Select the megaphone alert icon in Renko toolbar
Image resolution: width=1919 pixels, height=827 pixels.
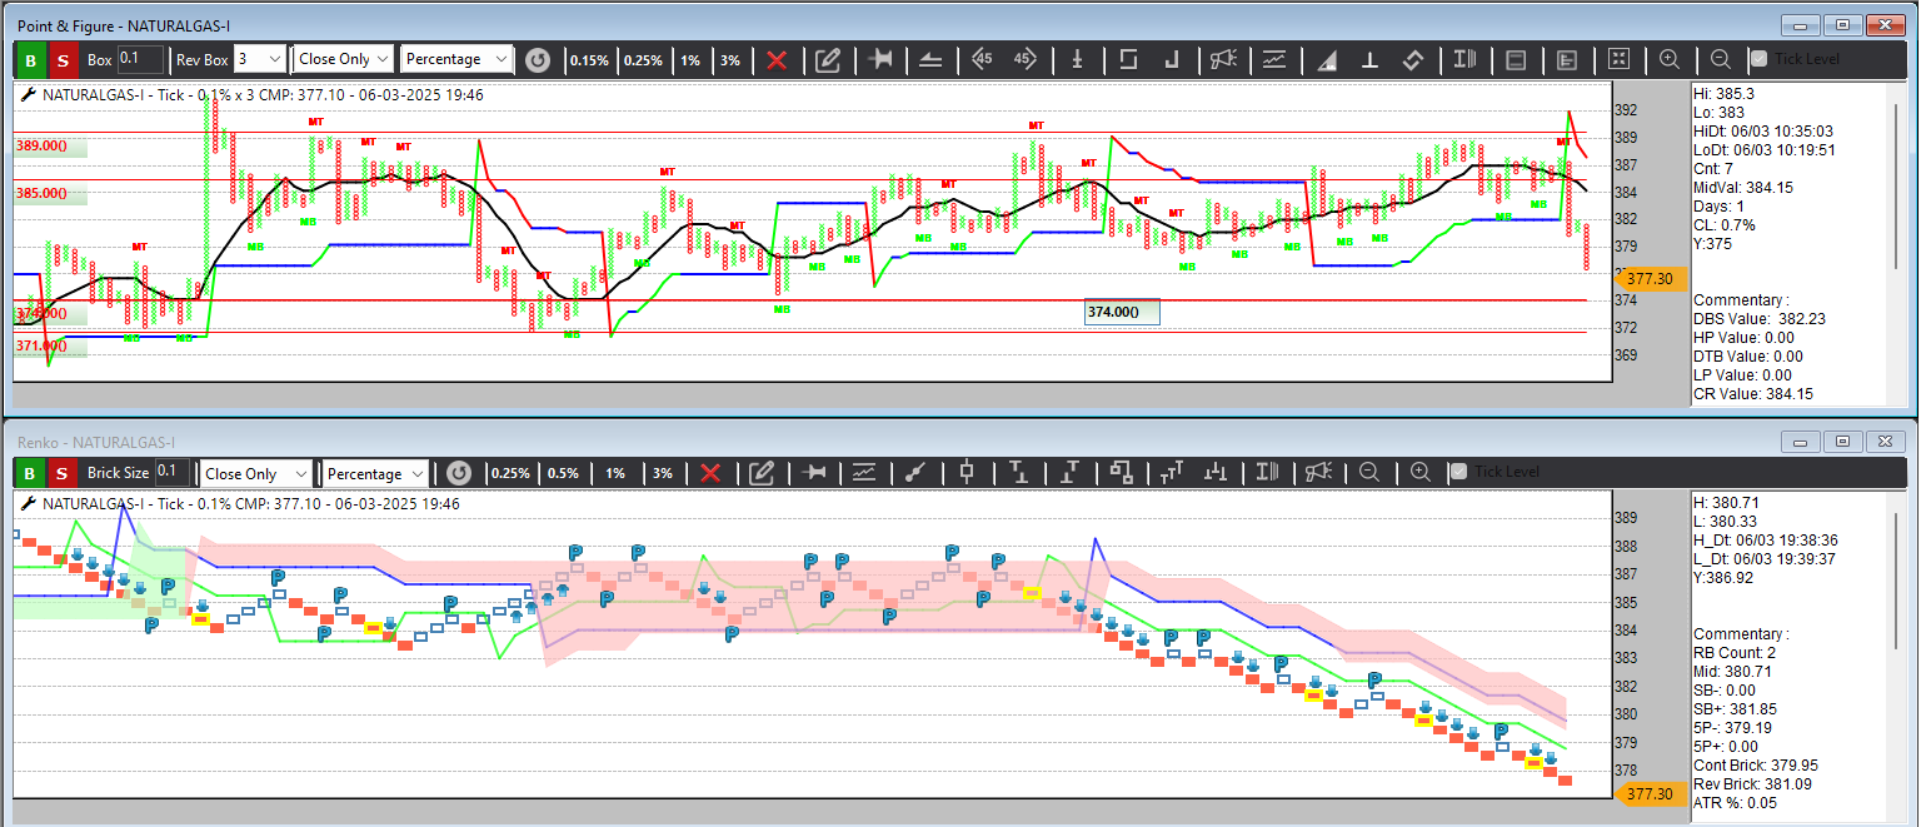tap(1319, 472)
